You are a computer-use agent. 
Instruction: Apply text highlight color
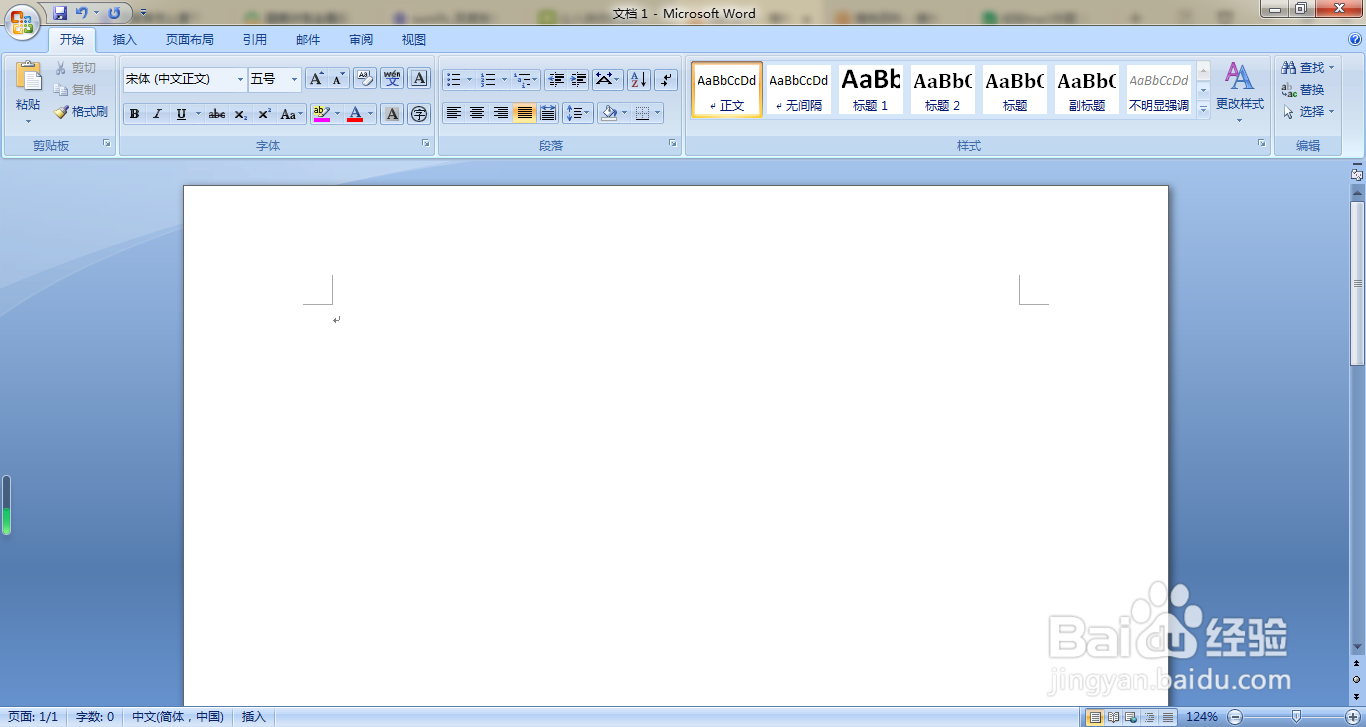coord(320,114)
